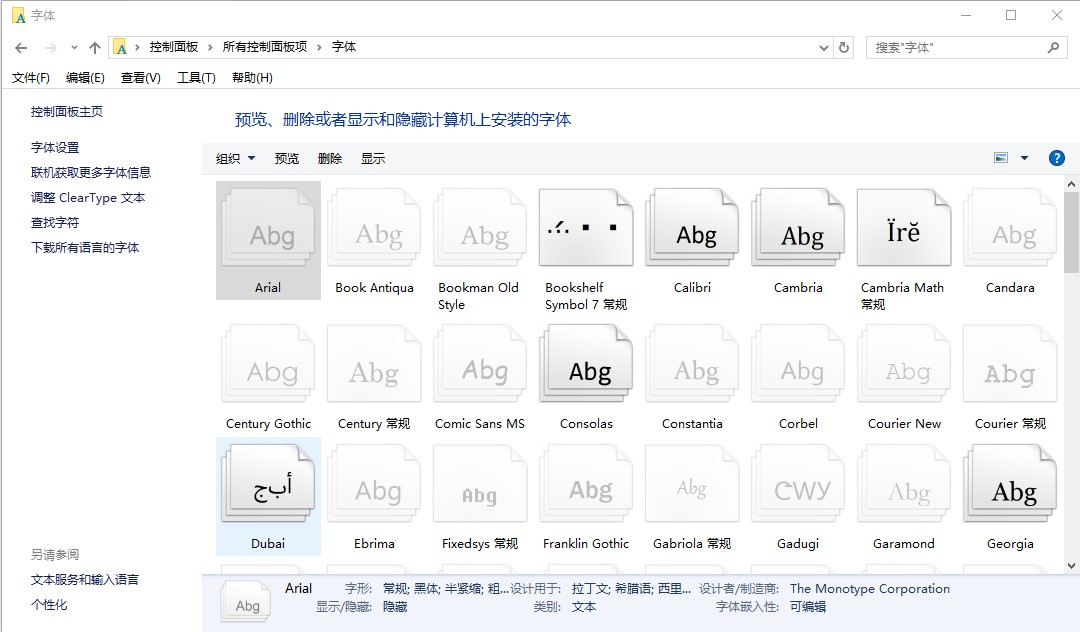Select the Ebrima font icon
This screenshot has height=632, width=1080.
tap(374, 484)
